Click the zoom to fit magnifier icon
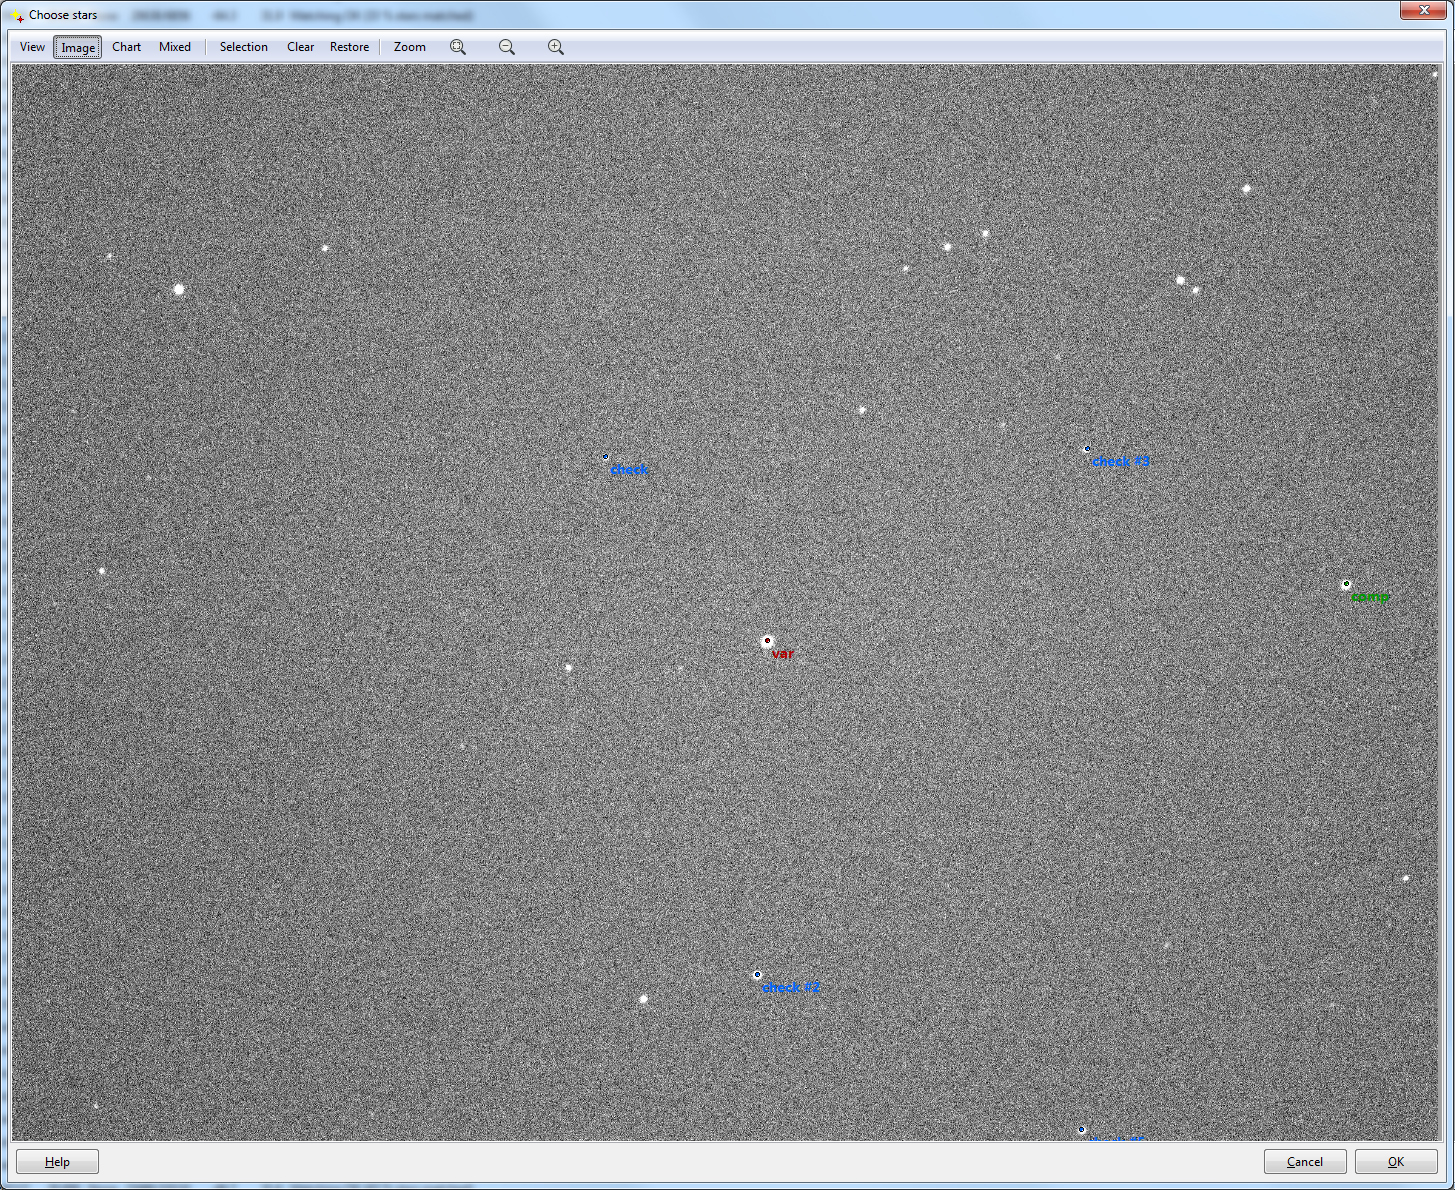 click(458, 47)
